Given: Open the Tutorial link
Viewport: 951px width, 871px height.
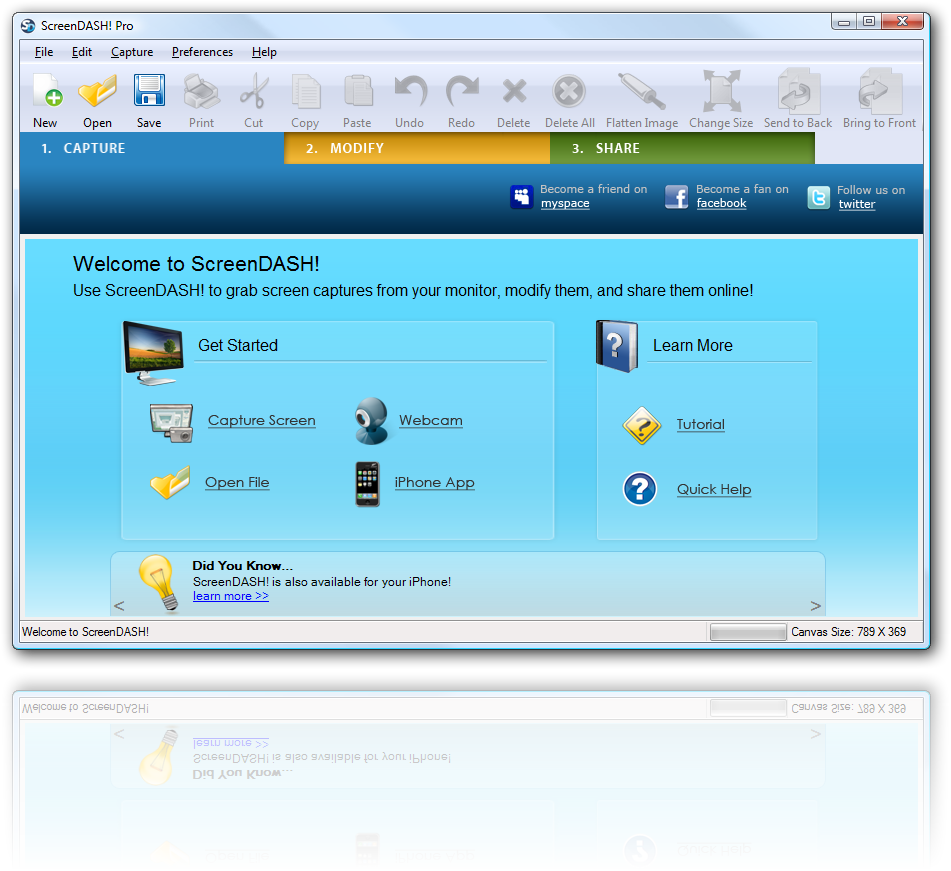Looking at the screenshot, I should coord(701,425).
